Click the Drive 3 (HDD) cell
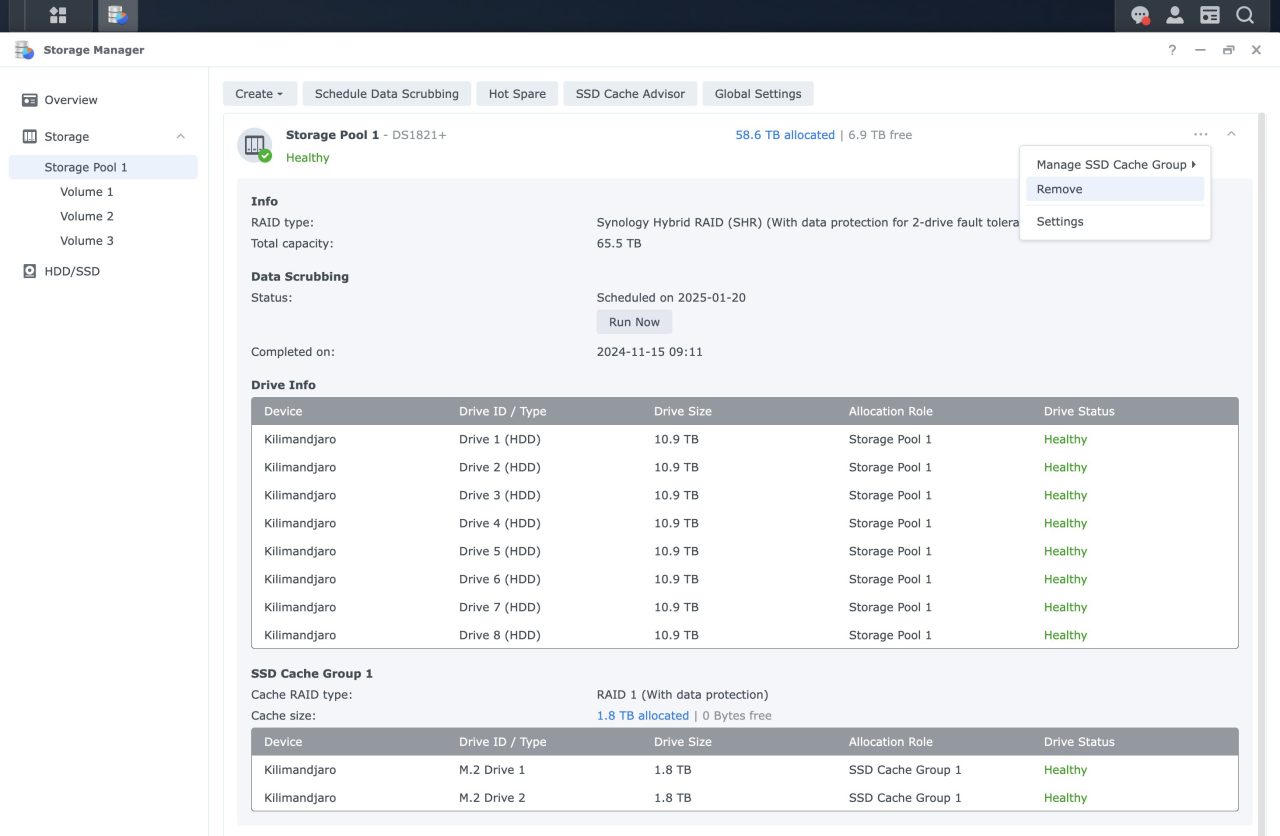The height and width of the screenshot is (836, 1280). pyautogui.click(x=499, y=495)
